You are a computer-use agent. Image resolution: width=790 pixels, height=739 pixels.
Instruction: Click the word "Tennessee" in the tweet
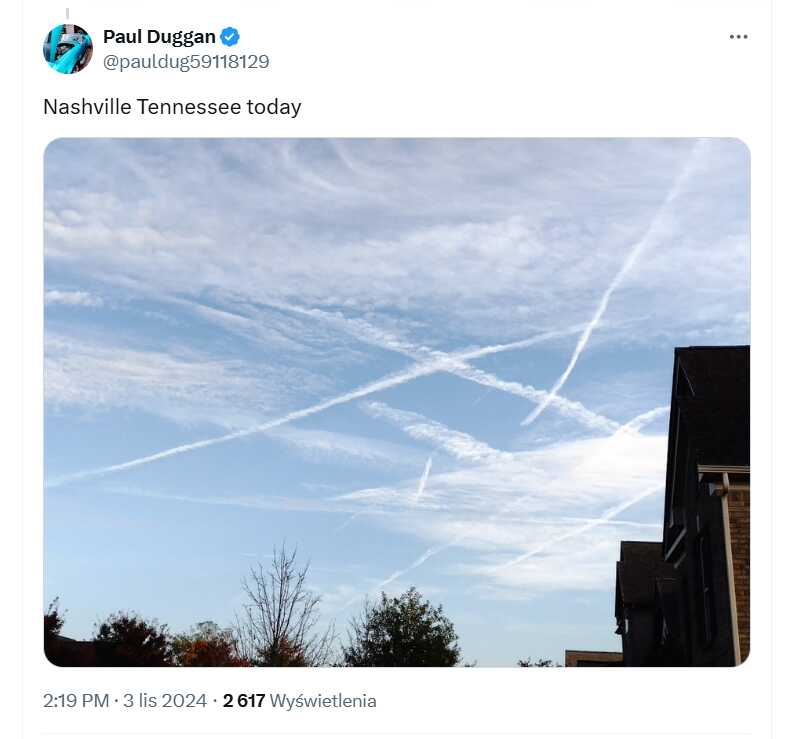[x=189, y=107]
